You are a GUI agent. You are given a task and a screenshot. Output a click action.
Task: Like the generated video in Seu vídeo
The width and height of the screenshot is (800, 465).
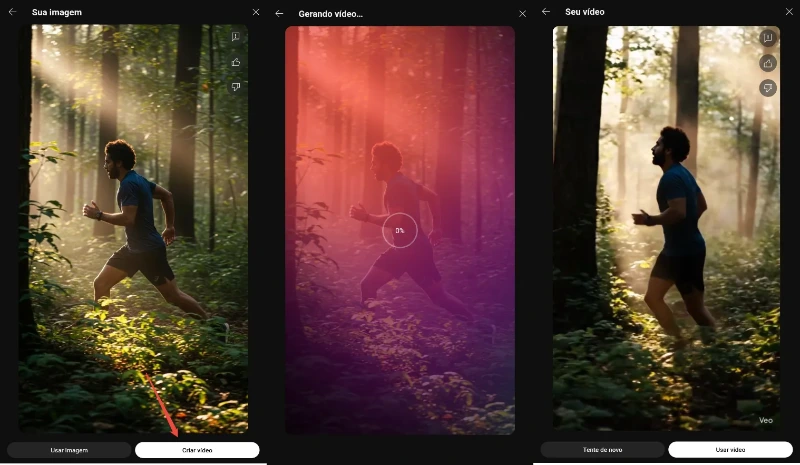click(768, 63)
